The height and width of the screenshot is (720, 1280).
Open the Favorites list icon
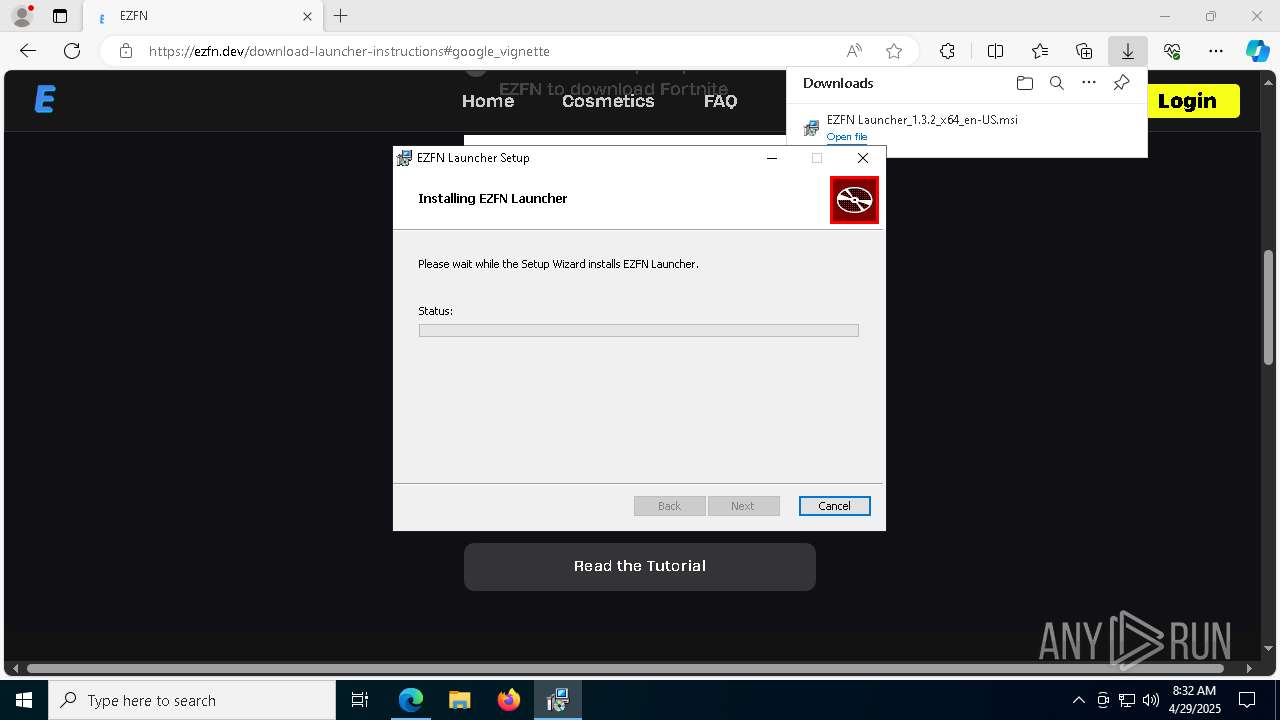1040,51
